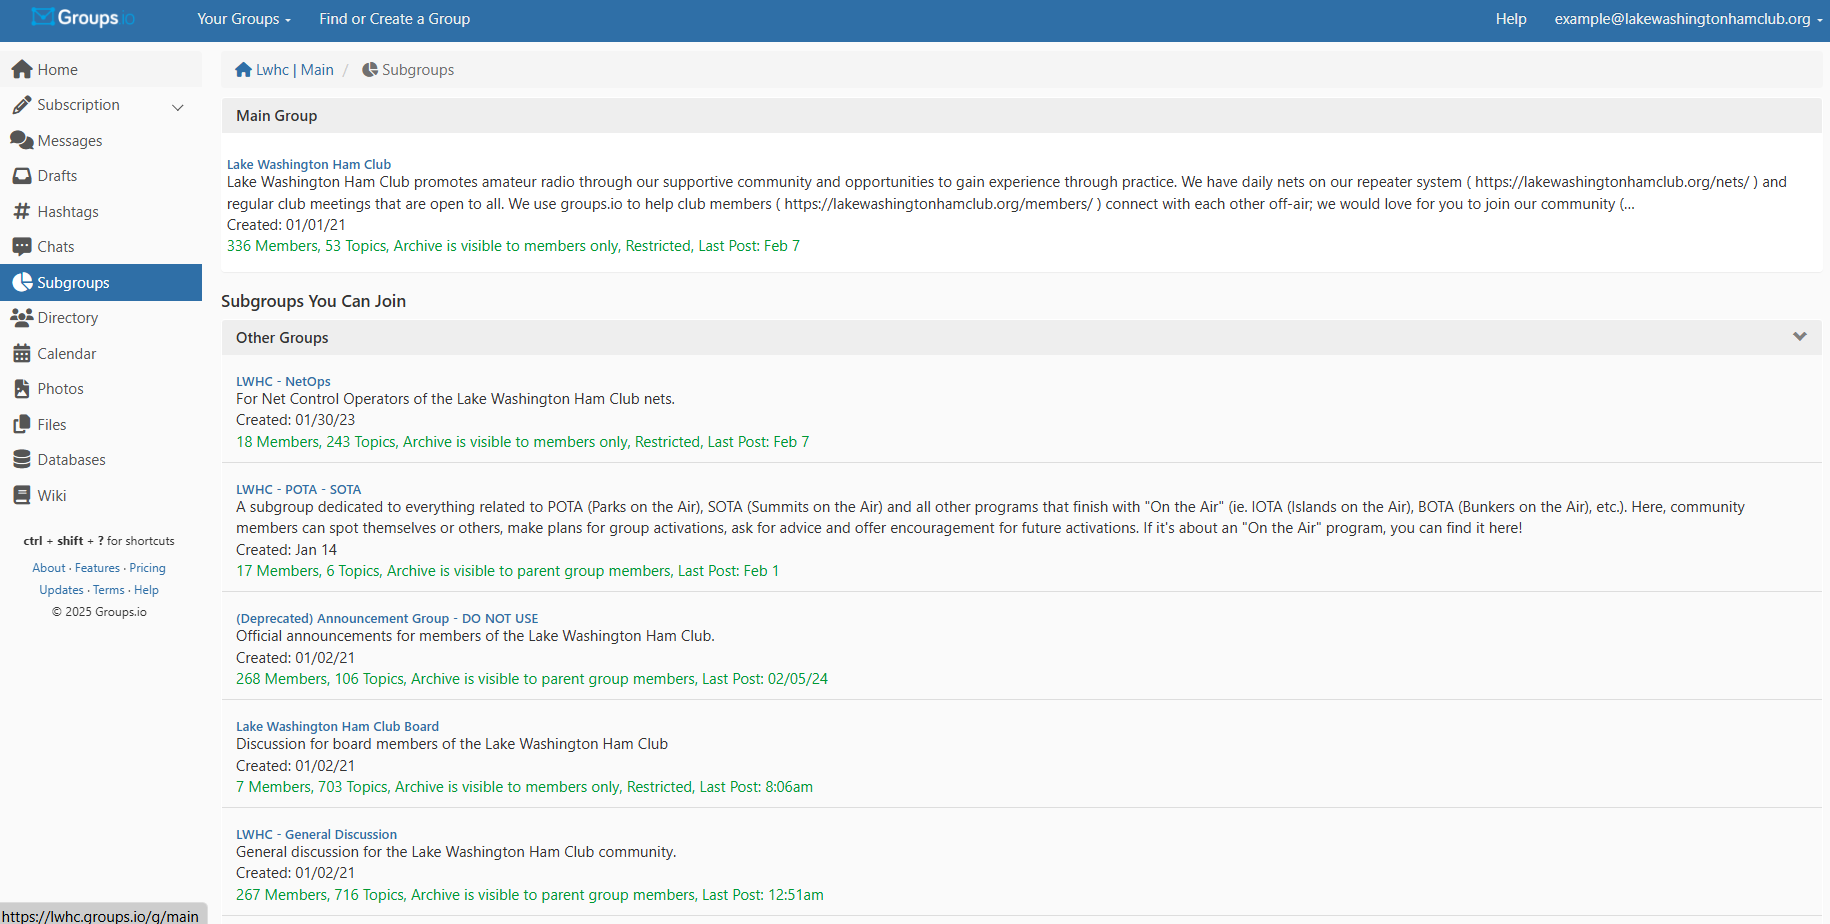
Task: Open Help in top navigation bar
Action: pyautogui.click(x=1511, y=19)
